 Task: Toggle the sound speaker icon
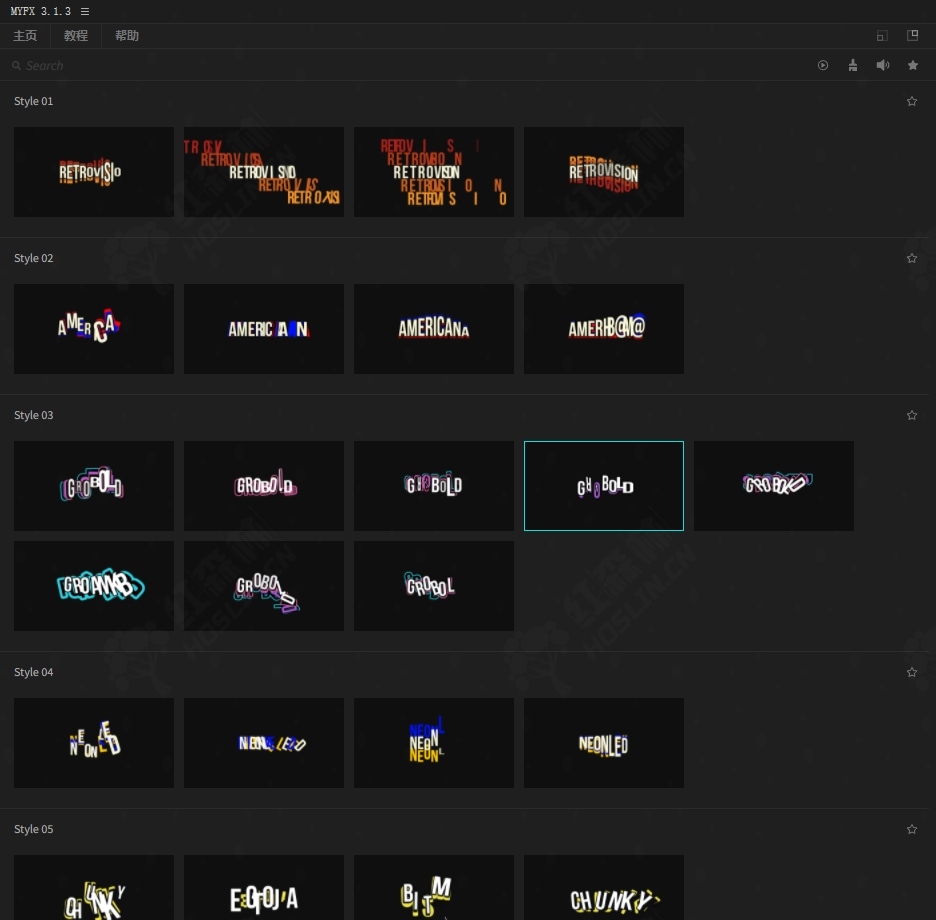883,65
